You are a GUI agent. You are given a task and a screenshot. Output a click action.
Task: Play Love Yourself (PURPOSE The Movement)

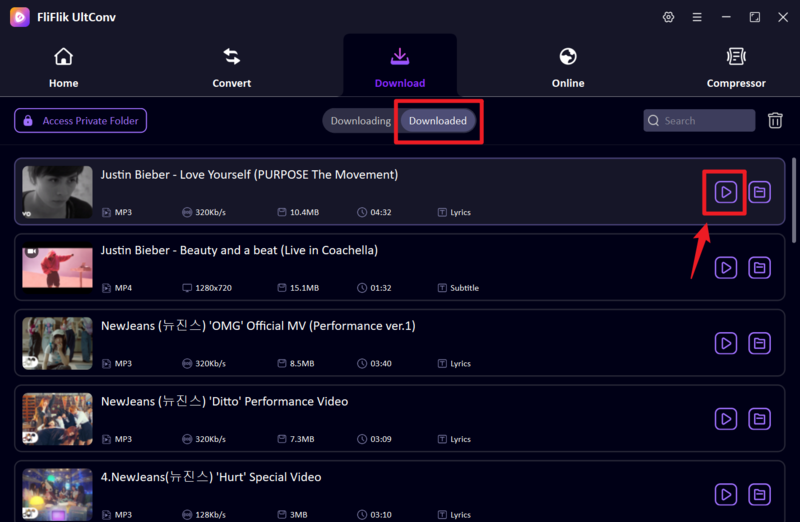tap(726, 192)
